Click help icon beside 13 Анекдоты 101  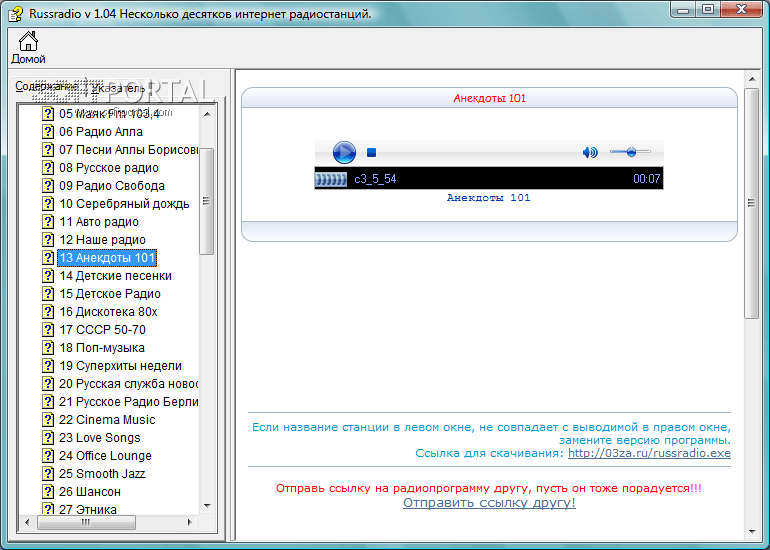(x=48, y=258)
